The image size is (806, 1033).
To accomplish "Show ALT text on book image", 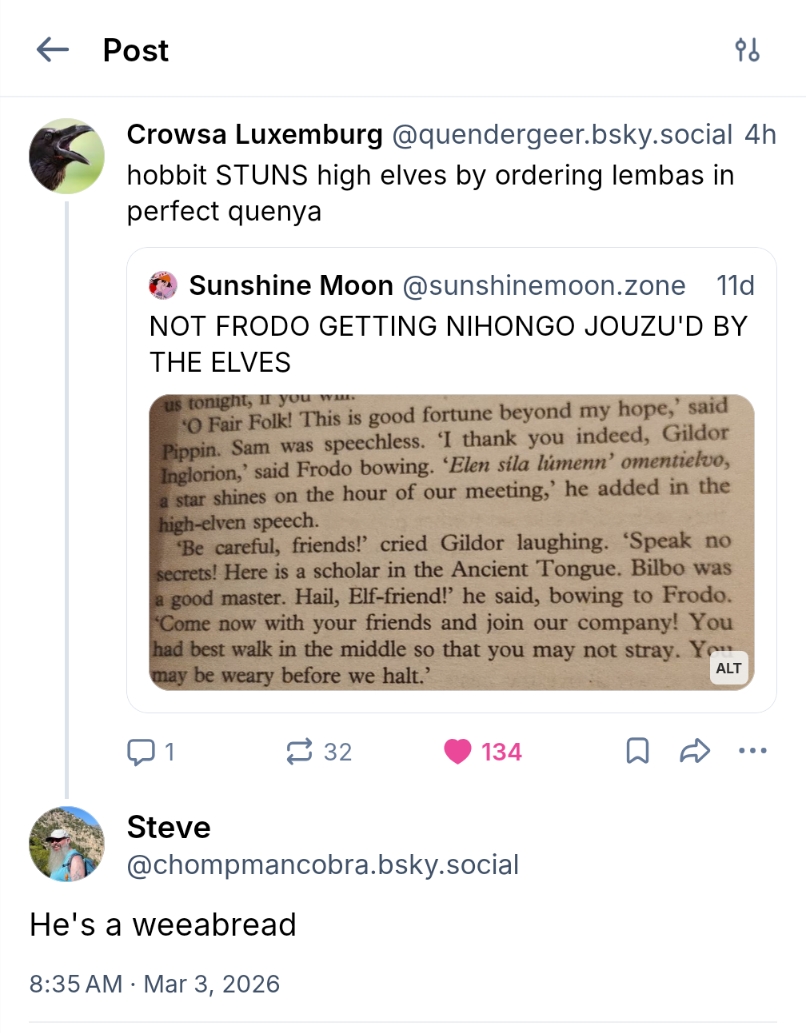I will (x=729, y=668).
